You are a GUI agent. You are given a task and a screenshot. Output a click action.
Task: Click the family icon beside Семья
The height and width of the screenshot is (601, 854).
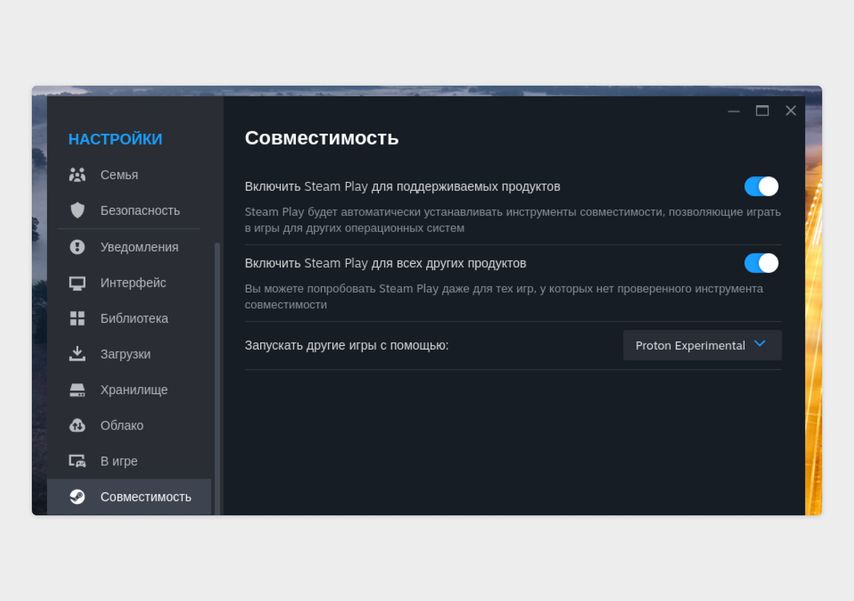(77, 175)
